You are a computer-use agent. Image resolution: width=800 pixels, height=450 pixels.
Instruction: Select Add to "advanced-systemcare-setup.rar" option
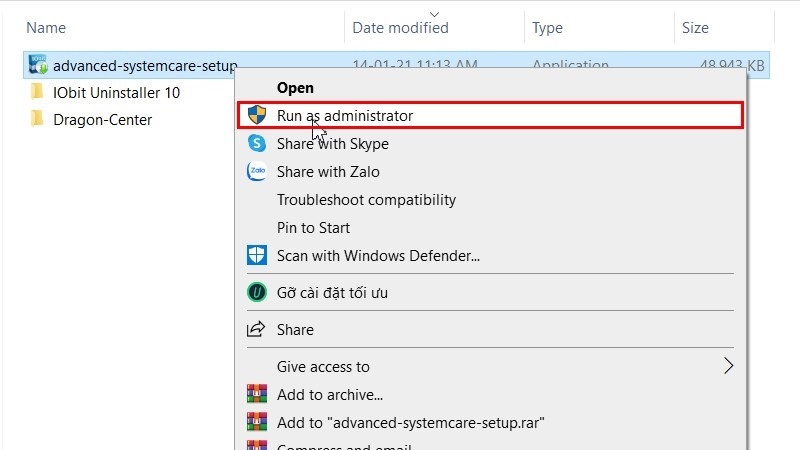pos(411,421)
